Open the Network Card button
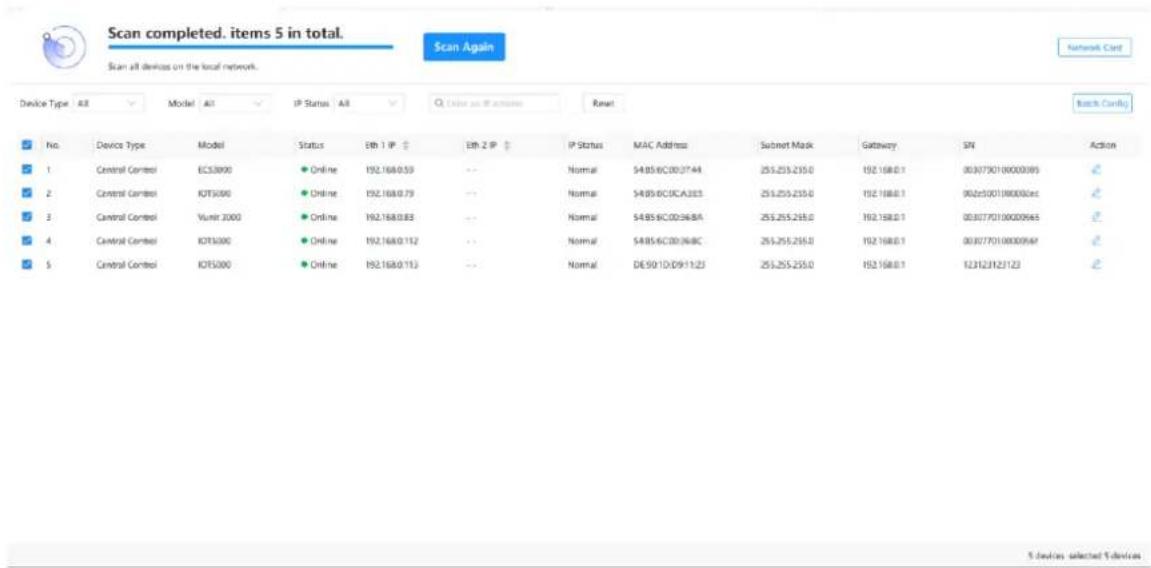This screenshot has width=1151, height=568. [1094, 47]
